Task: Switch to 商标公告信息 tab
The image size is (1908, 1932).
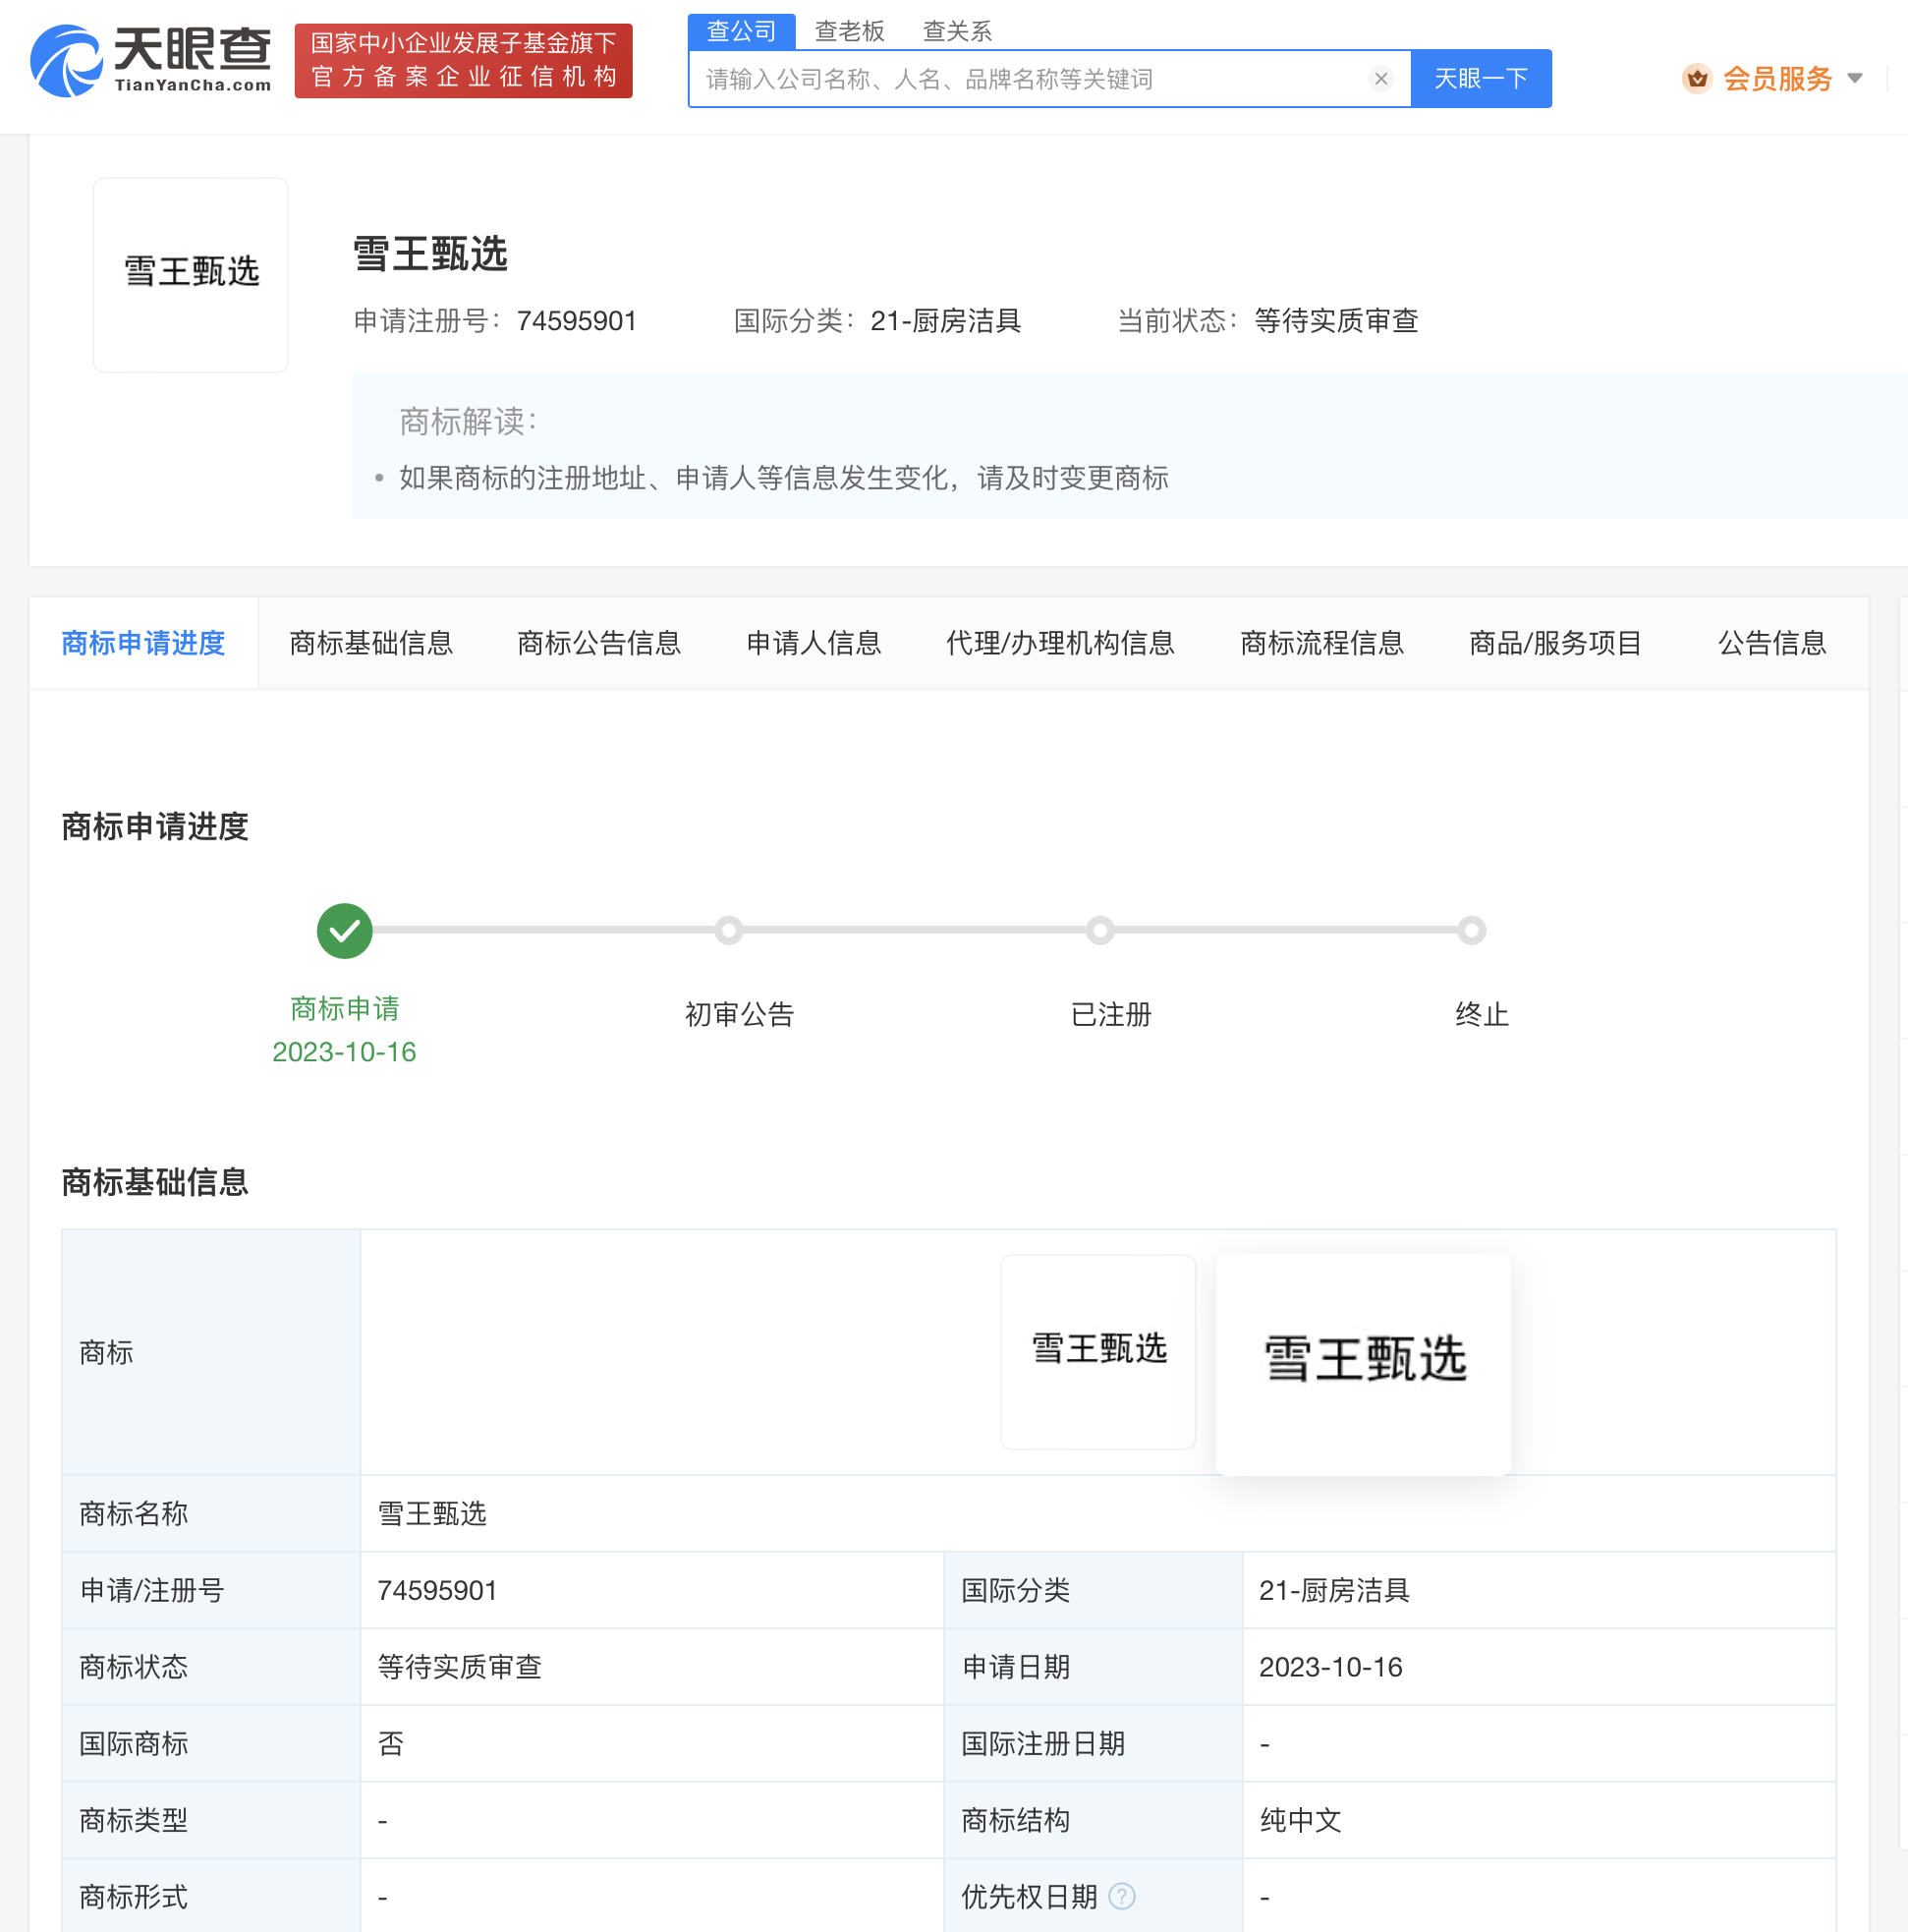Action: coord(599,643)
